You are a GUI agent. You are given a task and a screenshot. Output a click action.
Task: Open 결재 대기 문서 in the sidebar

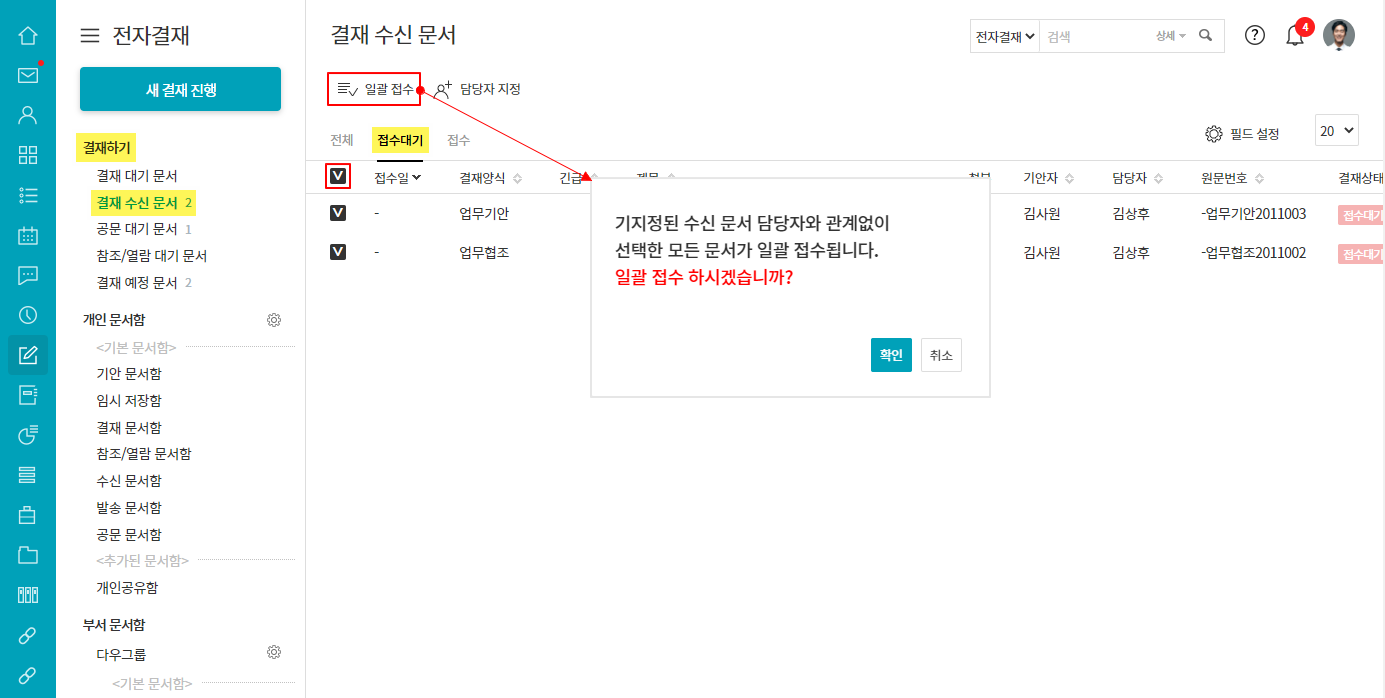137,176
